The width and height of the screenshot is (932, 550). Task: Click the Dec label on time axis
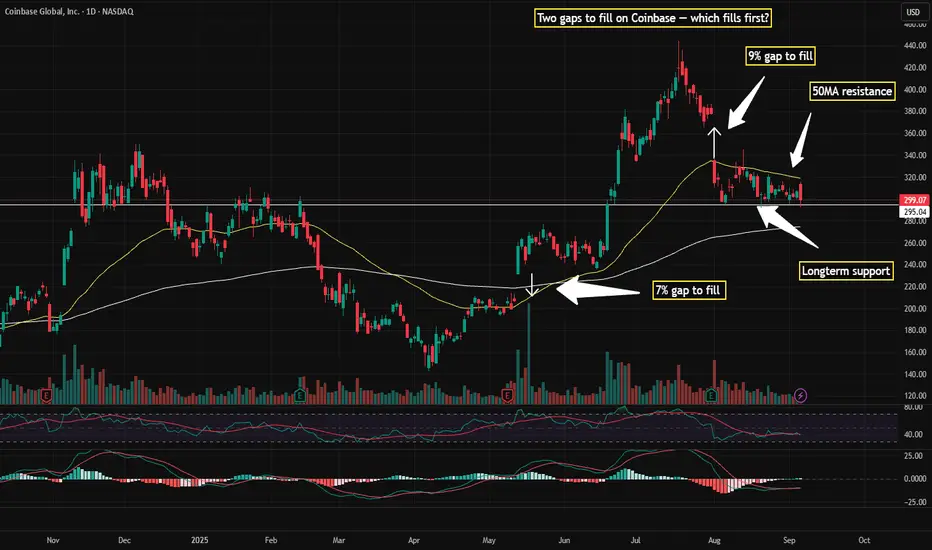pyautogui.click(x=124, y=540)
